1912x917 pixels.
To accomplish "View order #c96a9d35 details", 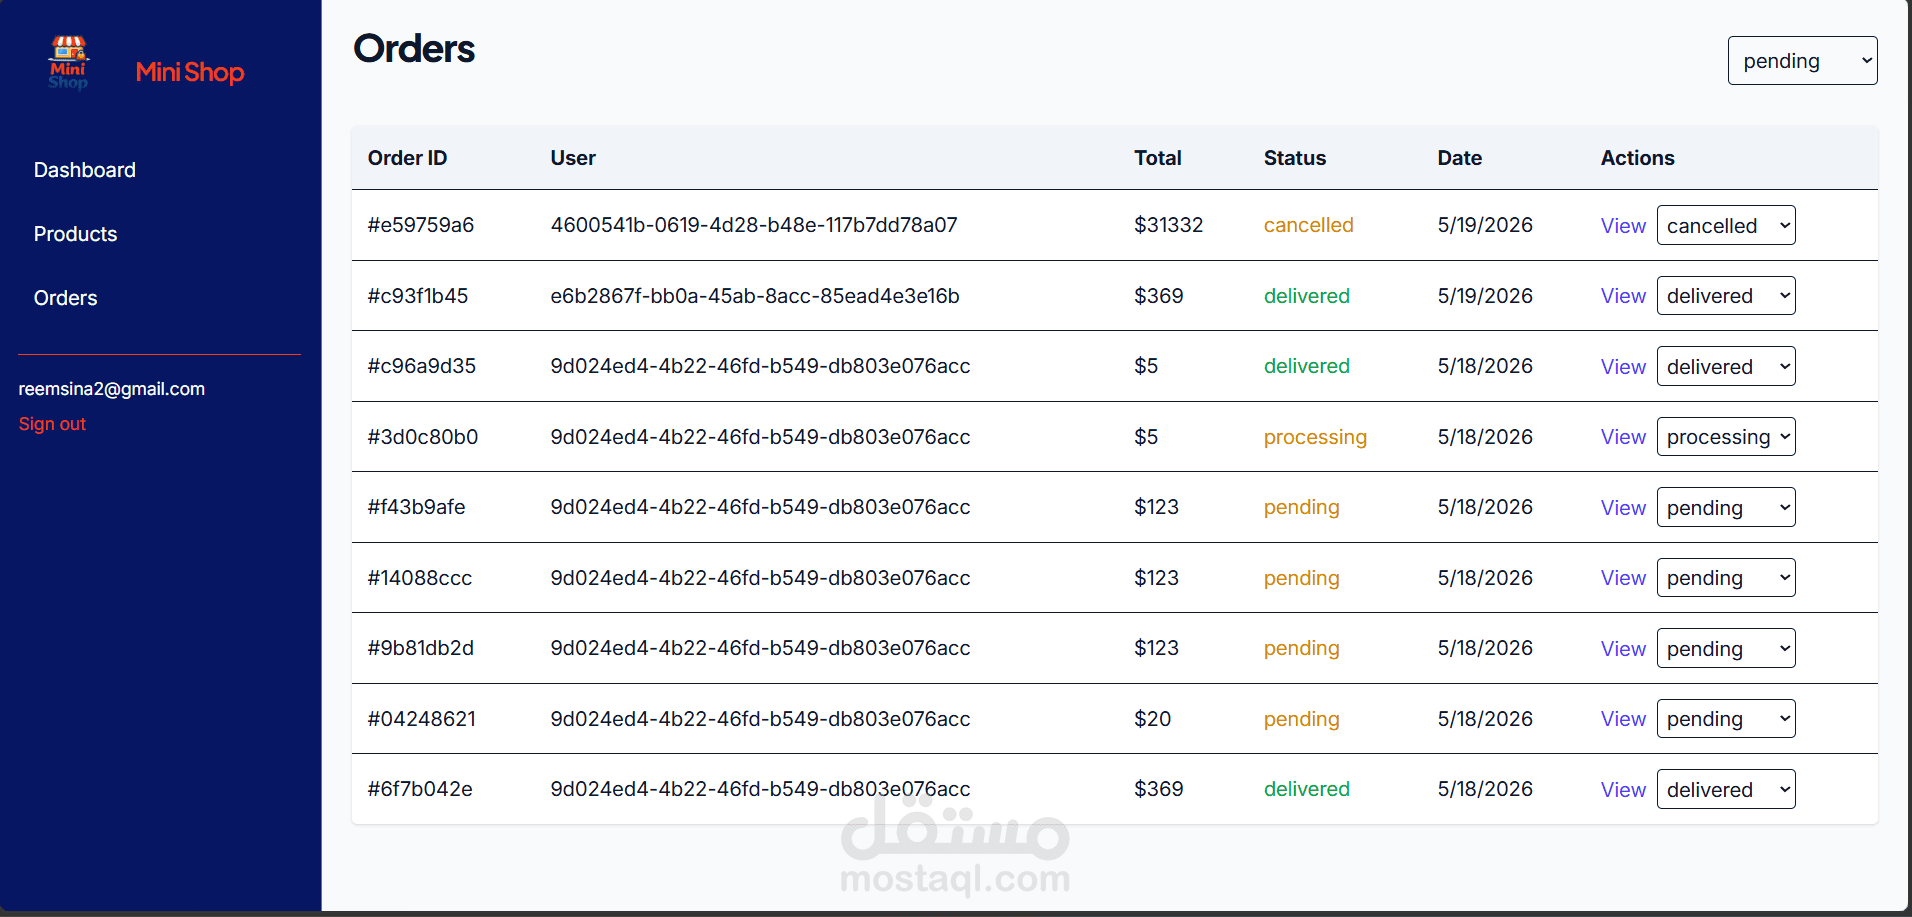I will [x=1623, y=367].
